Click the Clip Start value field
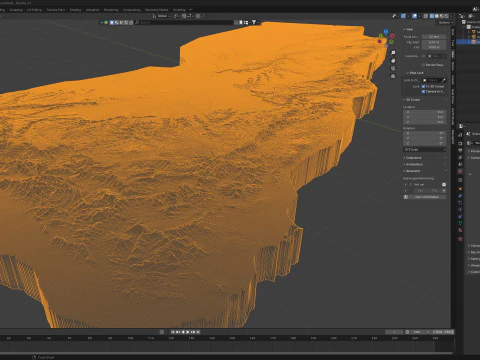 (434, 42)
